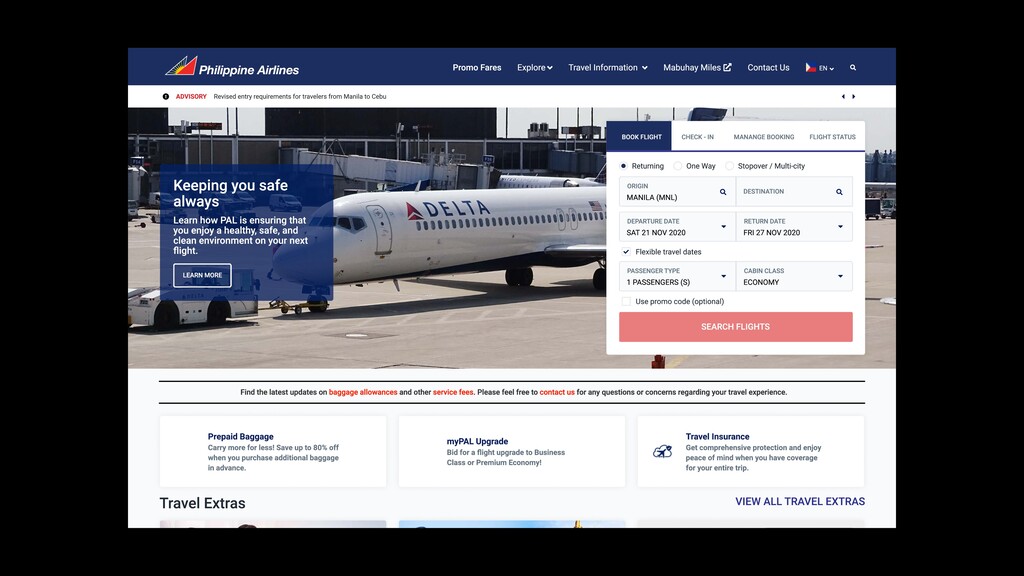Select the Returning trip option
The height and width of the screenshot is (576, 1024).
point(623,166)
